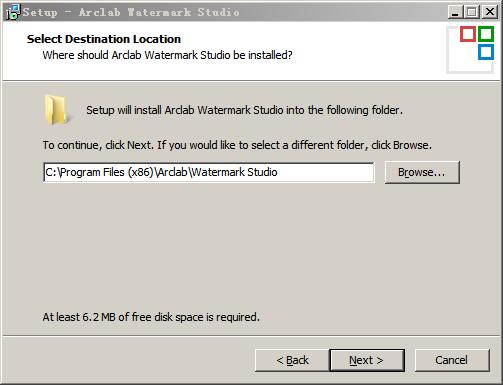This screenshot has width=503, height=385.
Task: Click the 'Setup will install' description text
Action: tap(244, 110)
